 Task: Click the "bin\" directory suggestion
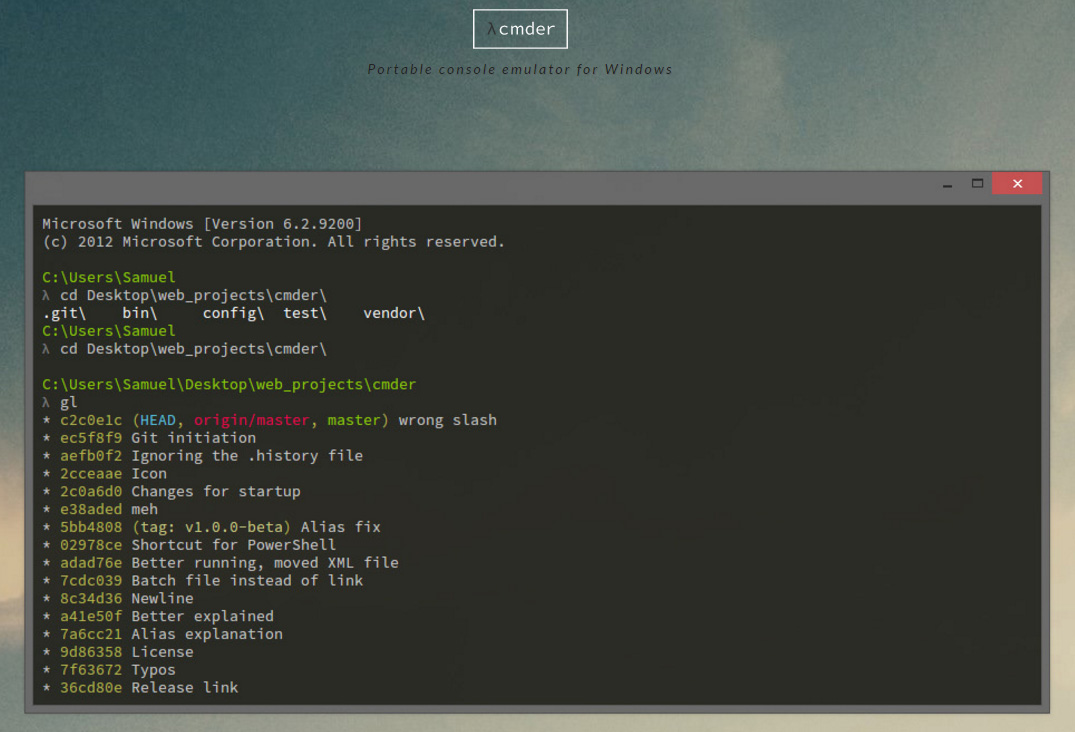pyautogui.click(x=140, y=313)
